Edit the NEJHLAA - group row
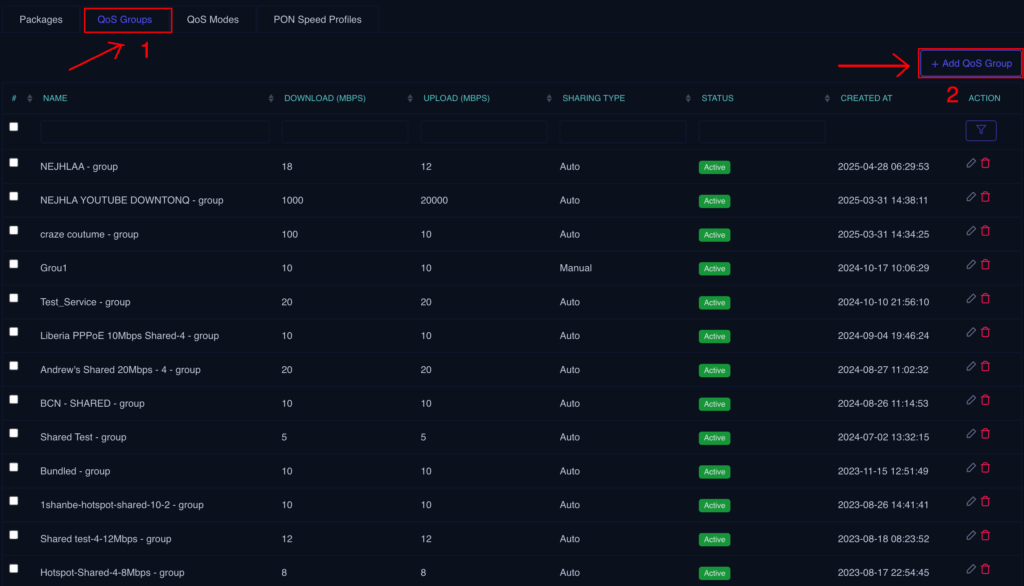Viewport: 1024px width, 586px height. tap(971, 163)
